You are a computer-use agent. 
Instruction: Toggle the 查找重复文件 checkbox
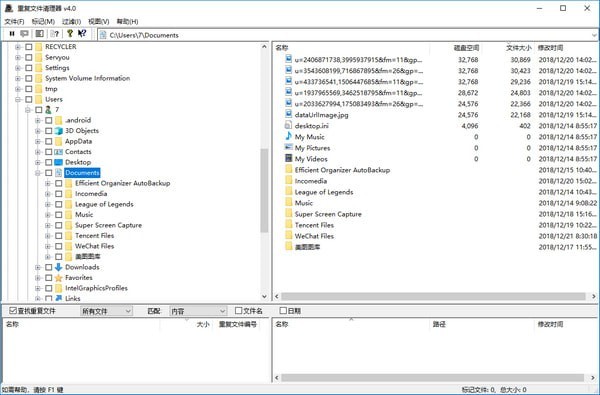(x=13, y=310)
